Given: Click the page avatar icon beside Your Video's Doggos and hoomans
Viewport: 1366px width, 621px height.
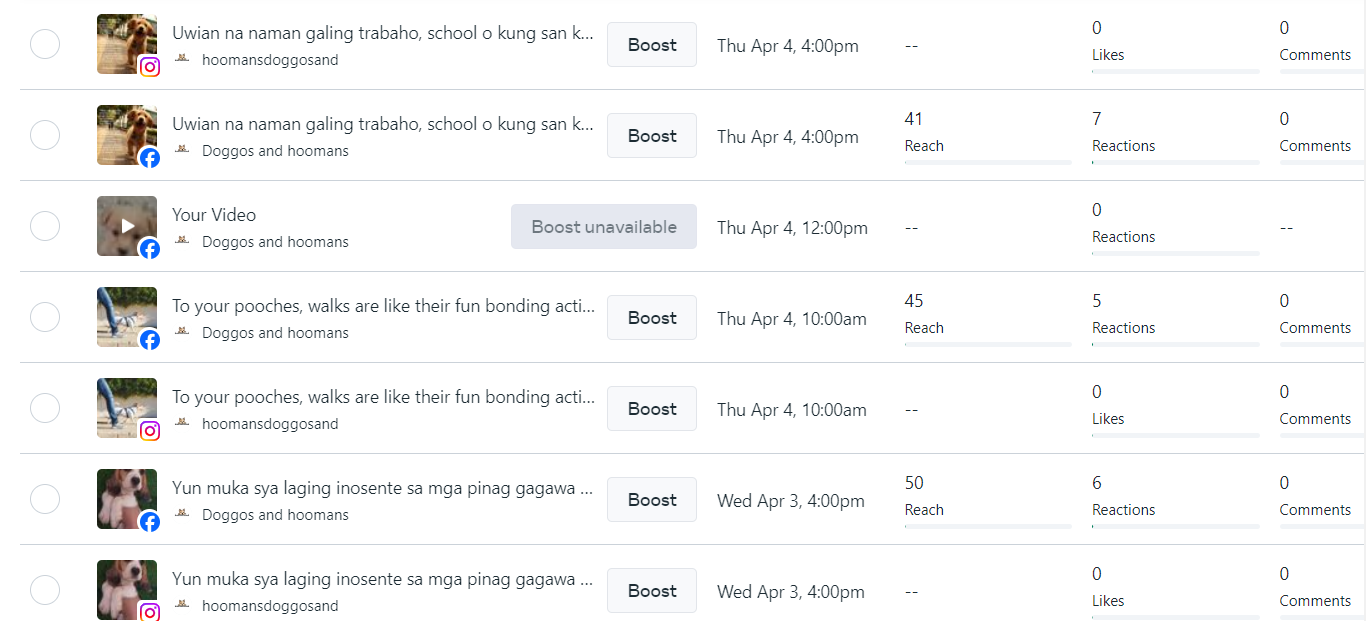Looking at the screenshot, I should (182, 241).
